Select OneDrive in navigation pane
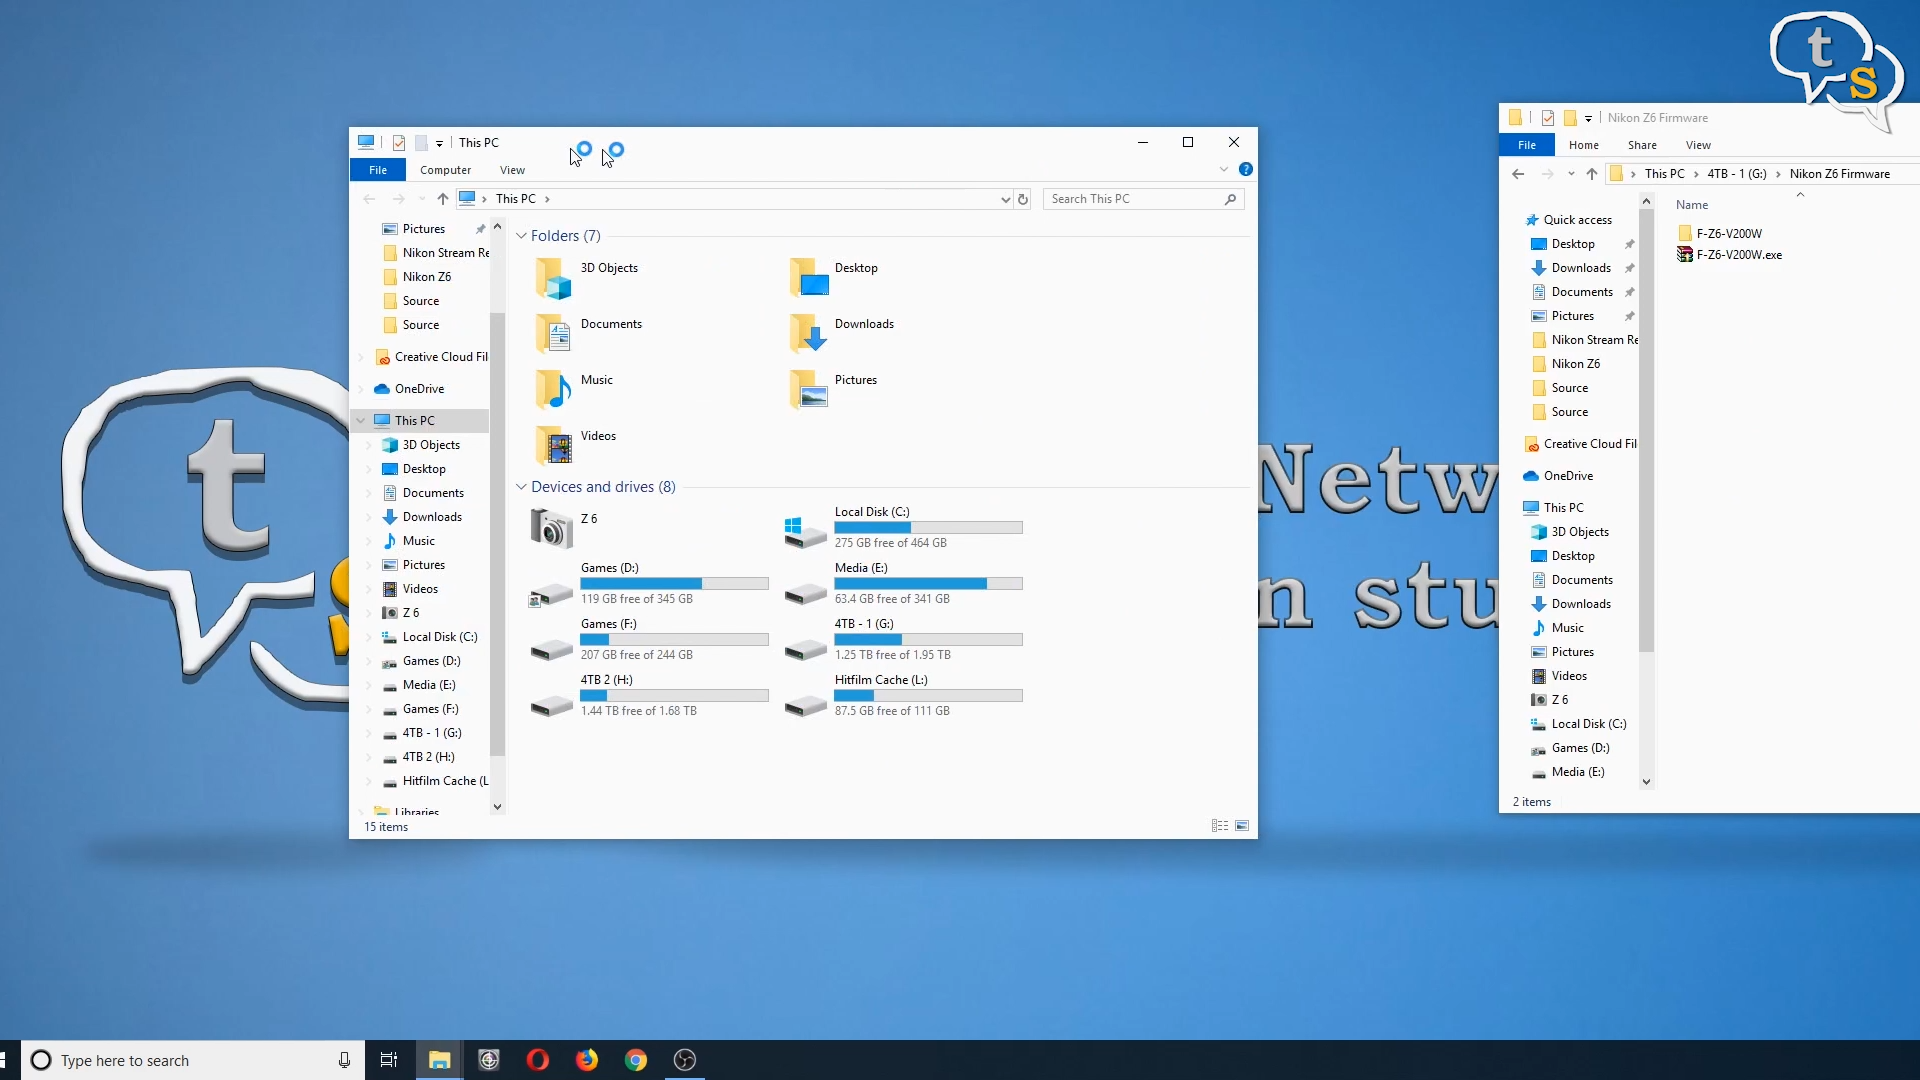 click(419, 389)
